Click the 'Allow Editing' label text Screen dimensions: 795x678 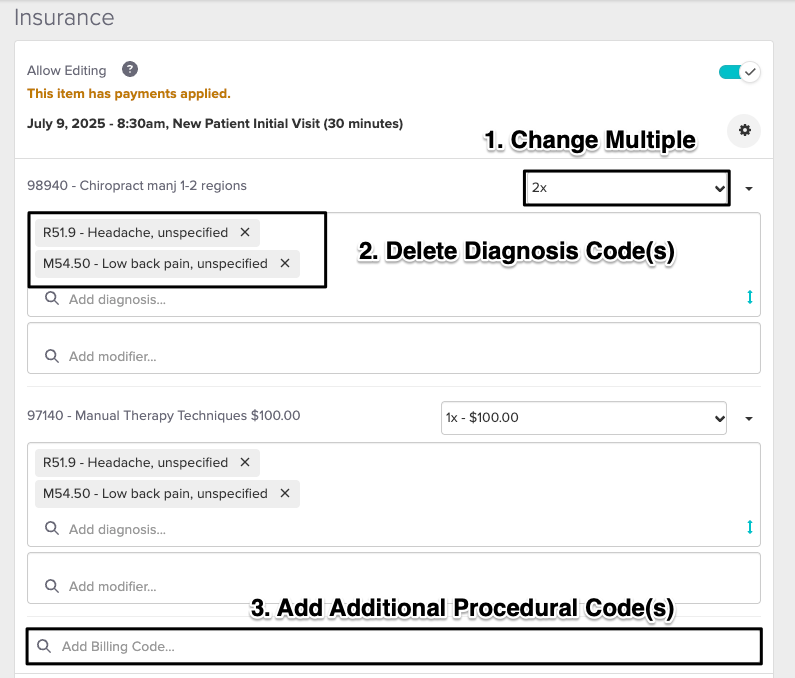point(67,70)
